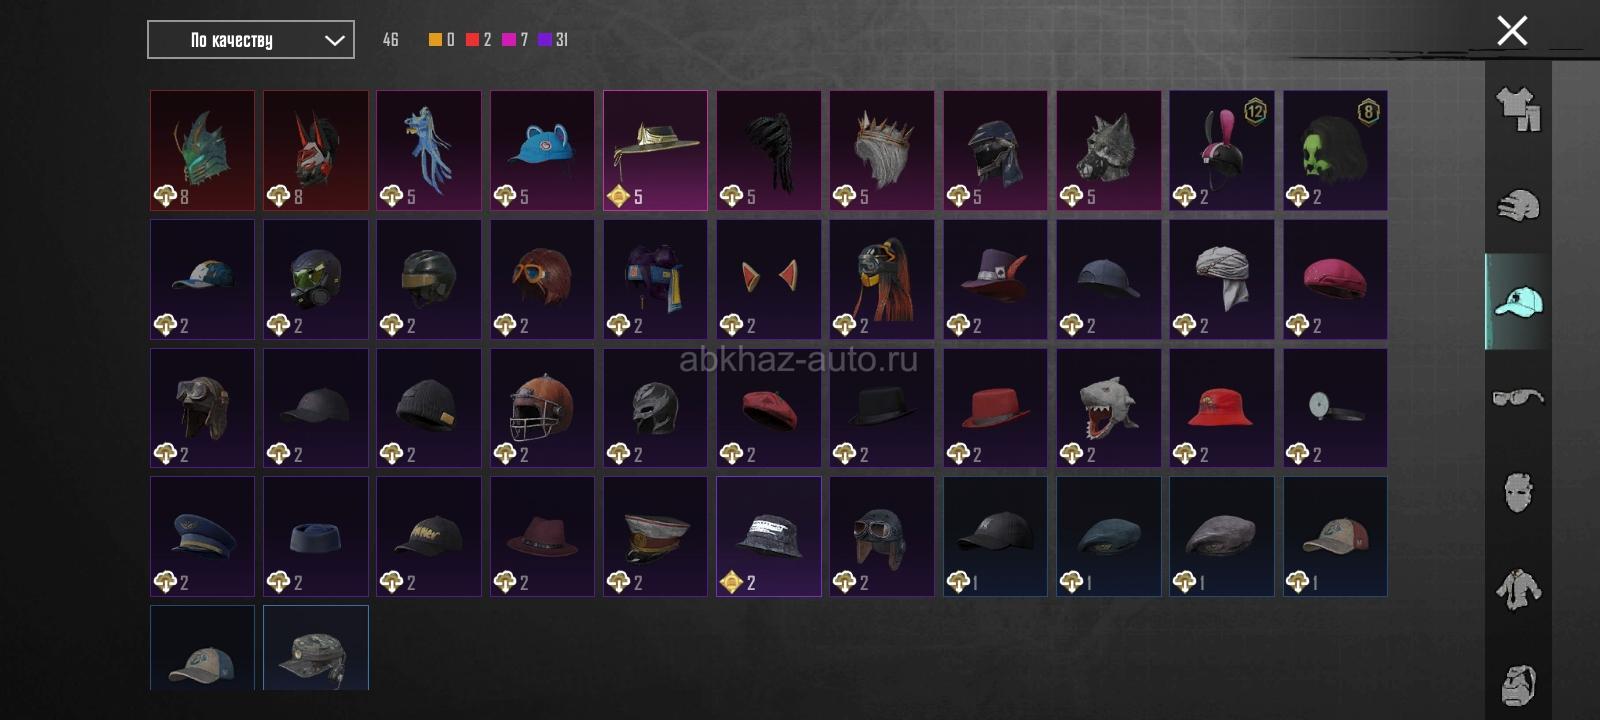Click the dropdown chevron arrow
1600x720 pixels.
335,40
